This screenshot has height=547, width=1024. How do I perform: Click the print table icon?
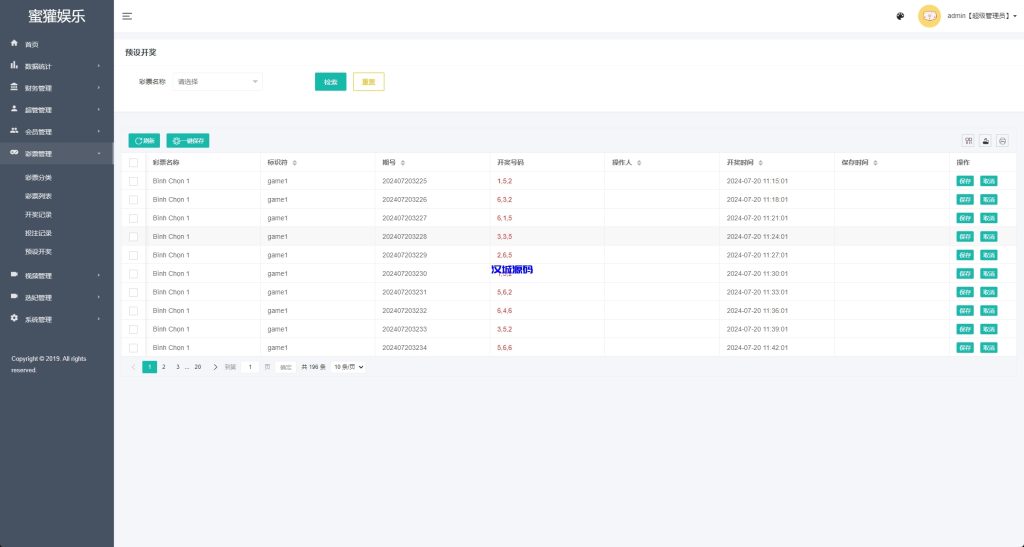tap(1002, 141)
